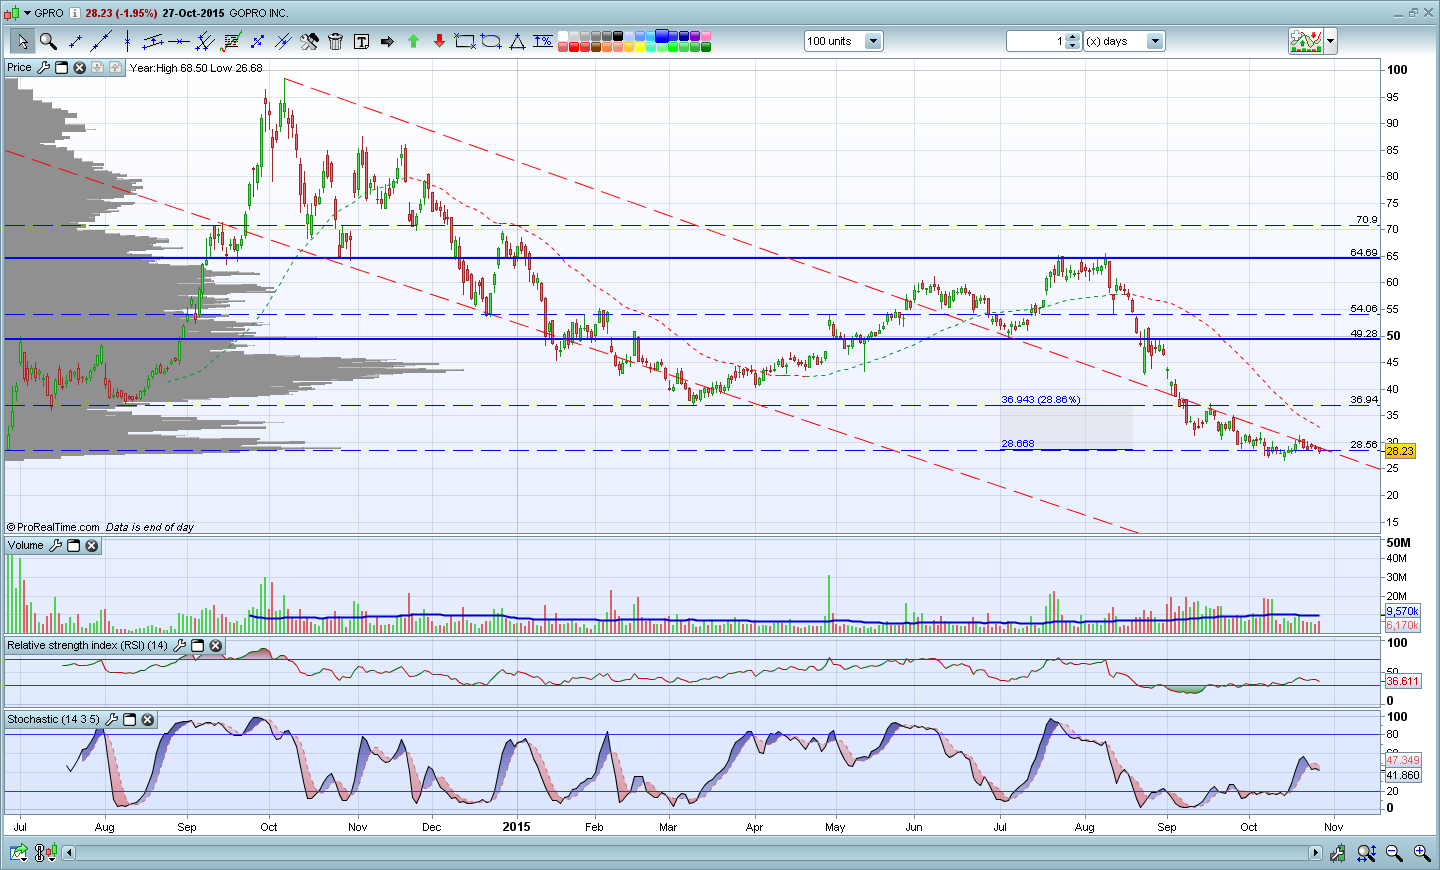The image size is (1440, 870).
Task: Choose the Fibonacci retracement list tool
Action: click(231, 41)
